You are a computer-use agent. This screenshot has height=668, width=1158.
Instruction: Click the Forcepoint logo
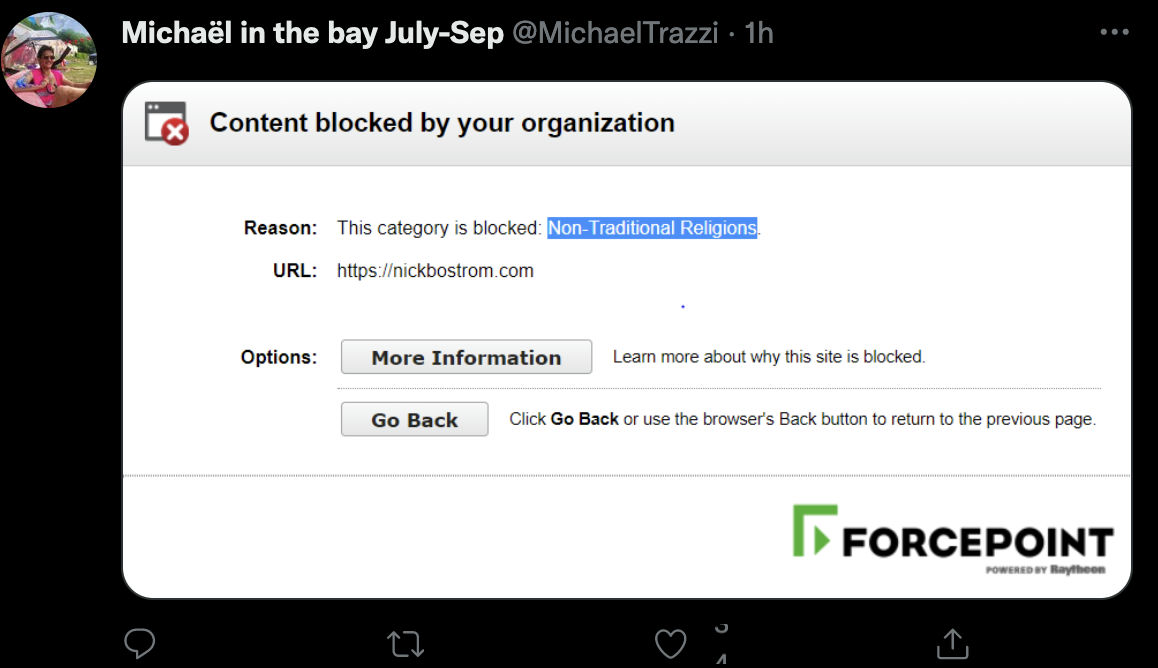point(953,539)
